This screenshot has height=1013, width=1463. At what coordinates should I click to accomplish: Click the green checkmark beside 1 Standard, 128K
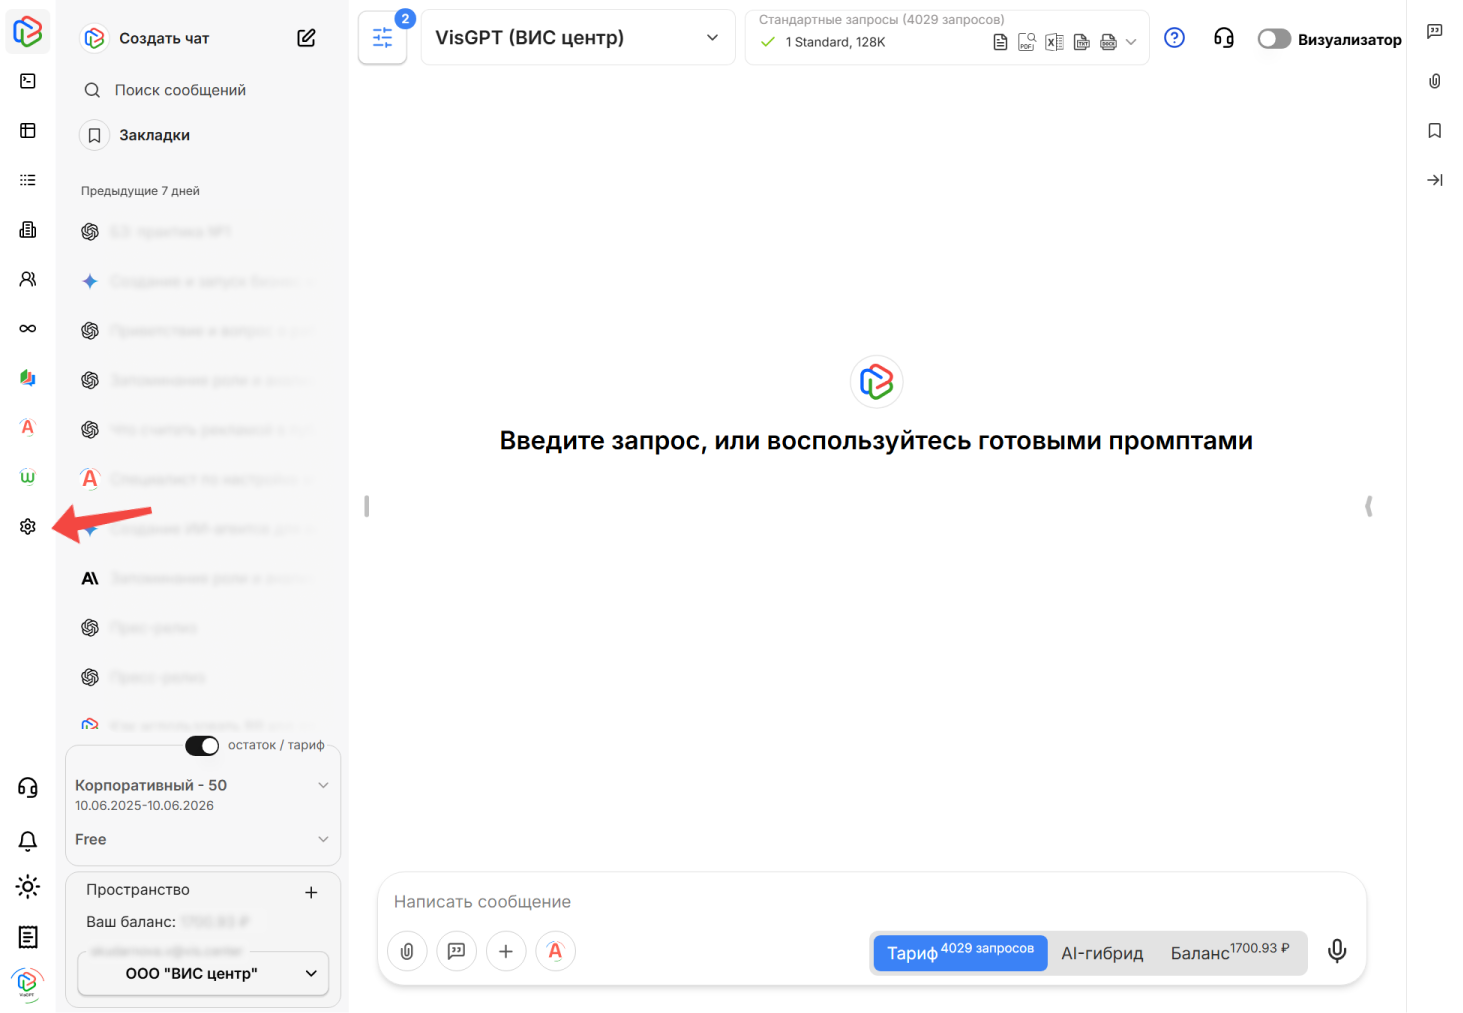(x=767, y=42)
